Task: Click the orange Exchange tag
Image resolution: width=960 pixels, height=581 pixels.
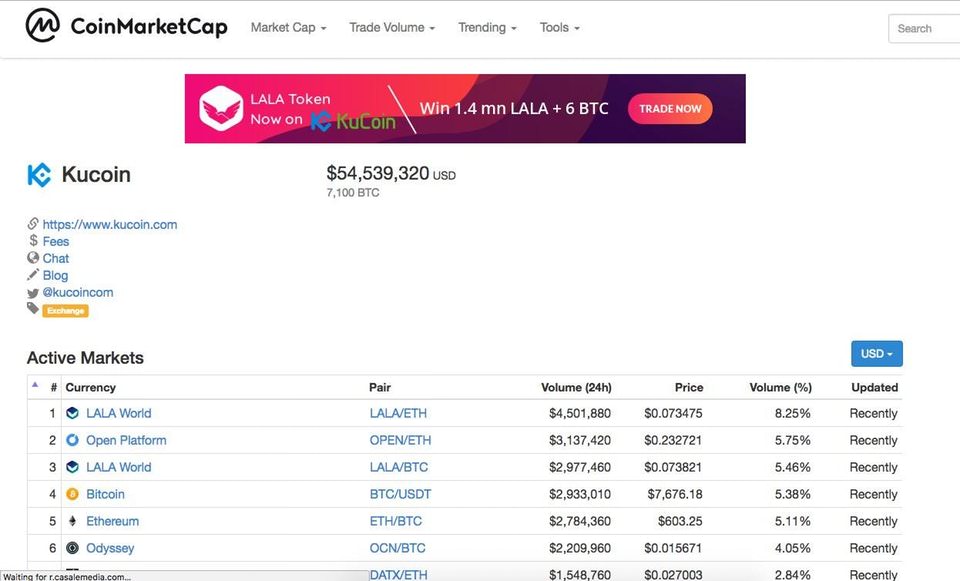Action: tap(66, 311)
